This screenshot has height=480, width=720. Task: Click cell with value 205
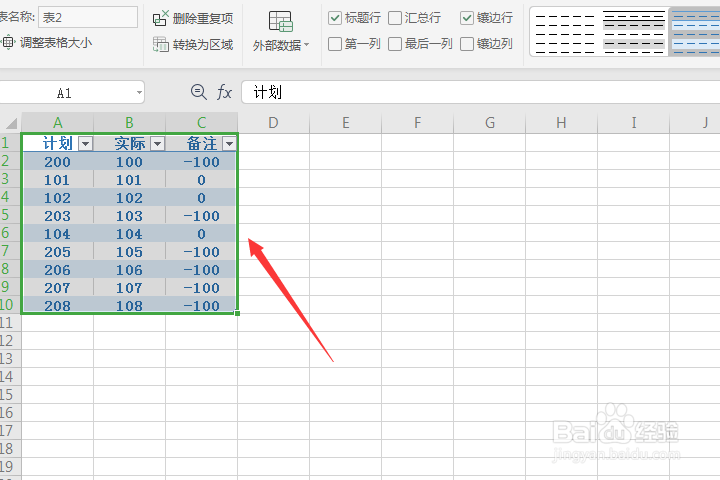57,252
